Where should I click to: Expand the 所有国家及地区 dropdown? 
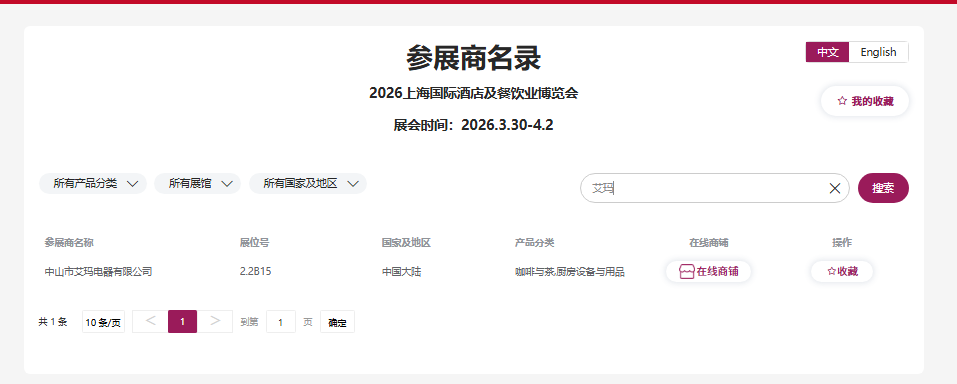(x=308, y=183)
